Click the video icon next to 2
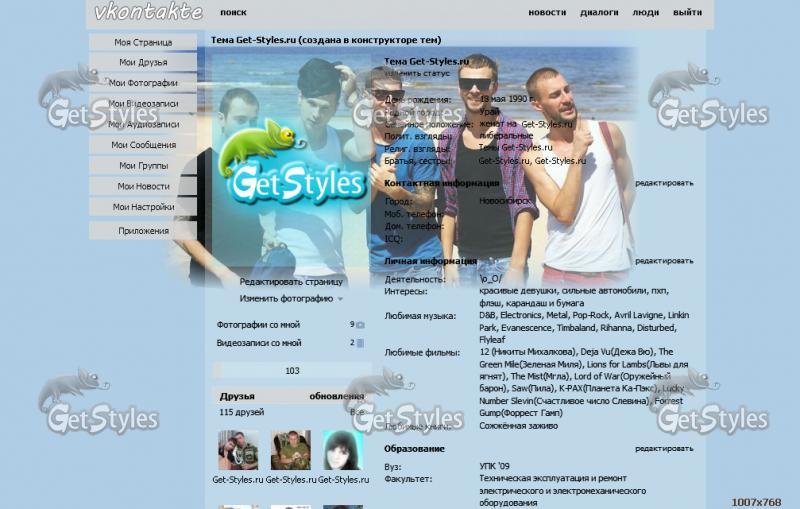This screenshot has width=800, height=509. pos(360,343)
